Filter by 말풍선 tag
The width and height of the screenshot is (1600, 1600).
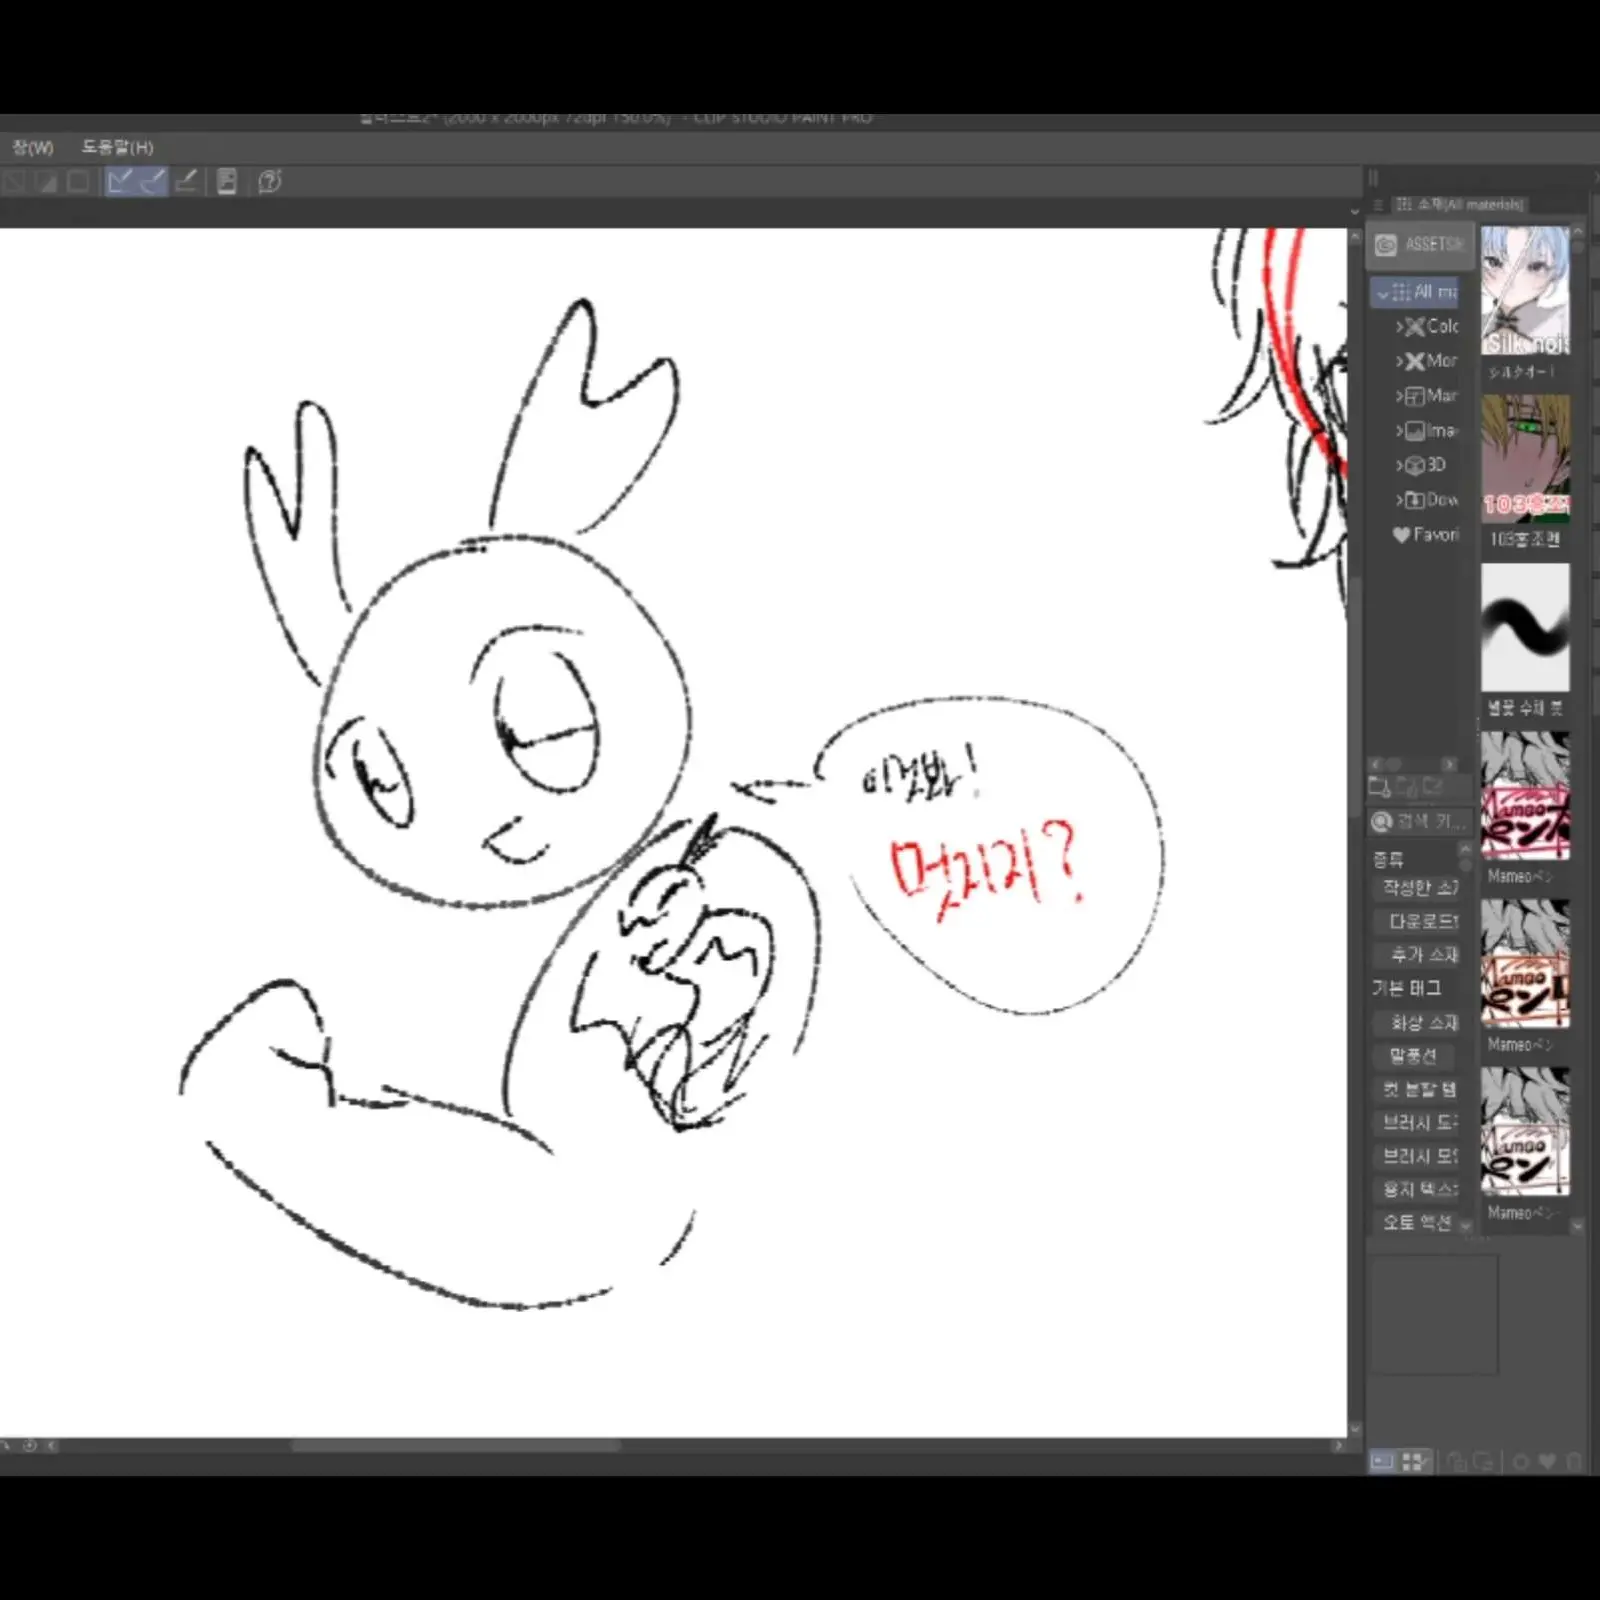(1413, 1056)
